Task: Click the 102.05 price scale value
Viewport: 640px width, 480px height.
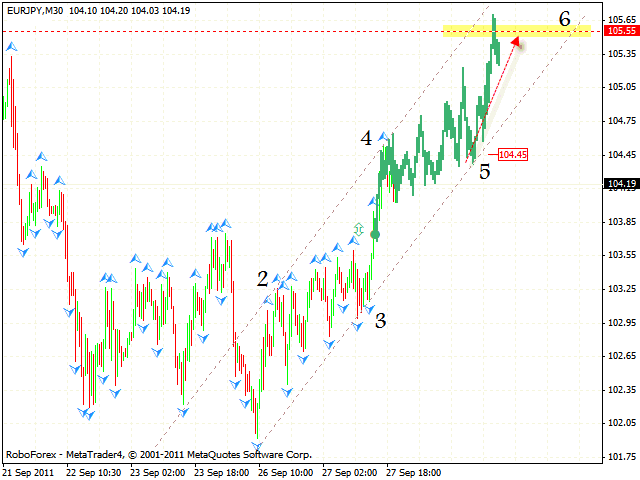Action: pyautogui.click(x=622, y=423)
